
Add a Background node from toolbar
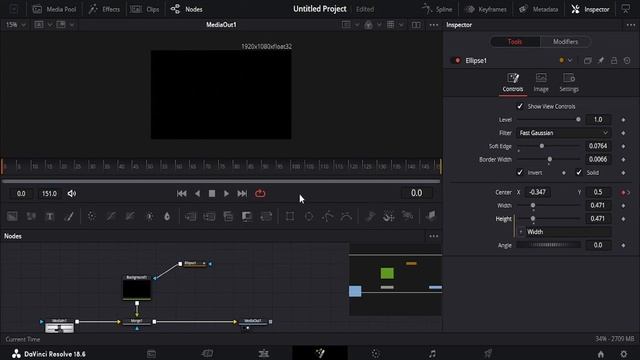(12, 216)
